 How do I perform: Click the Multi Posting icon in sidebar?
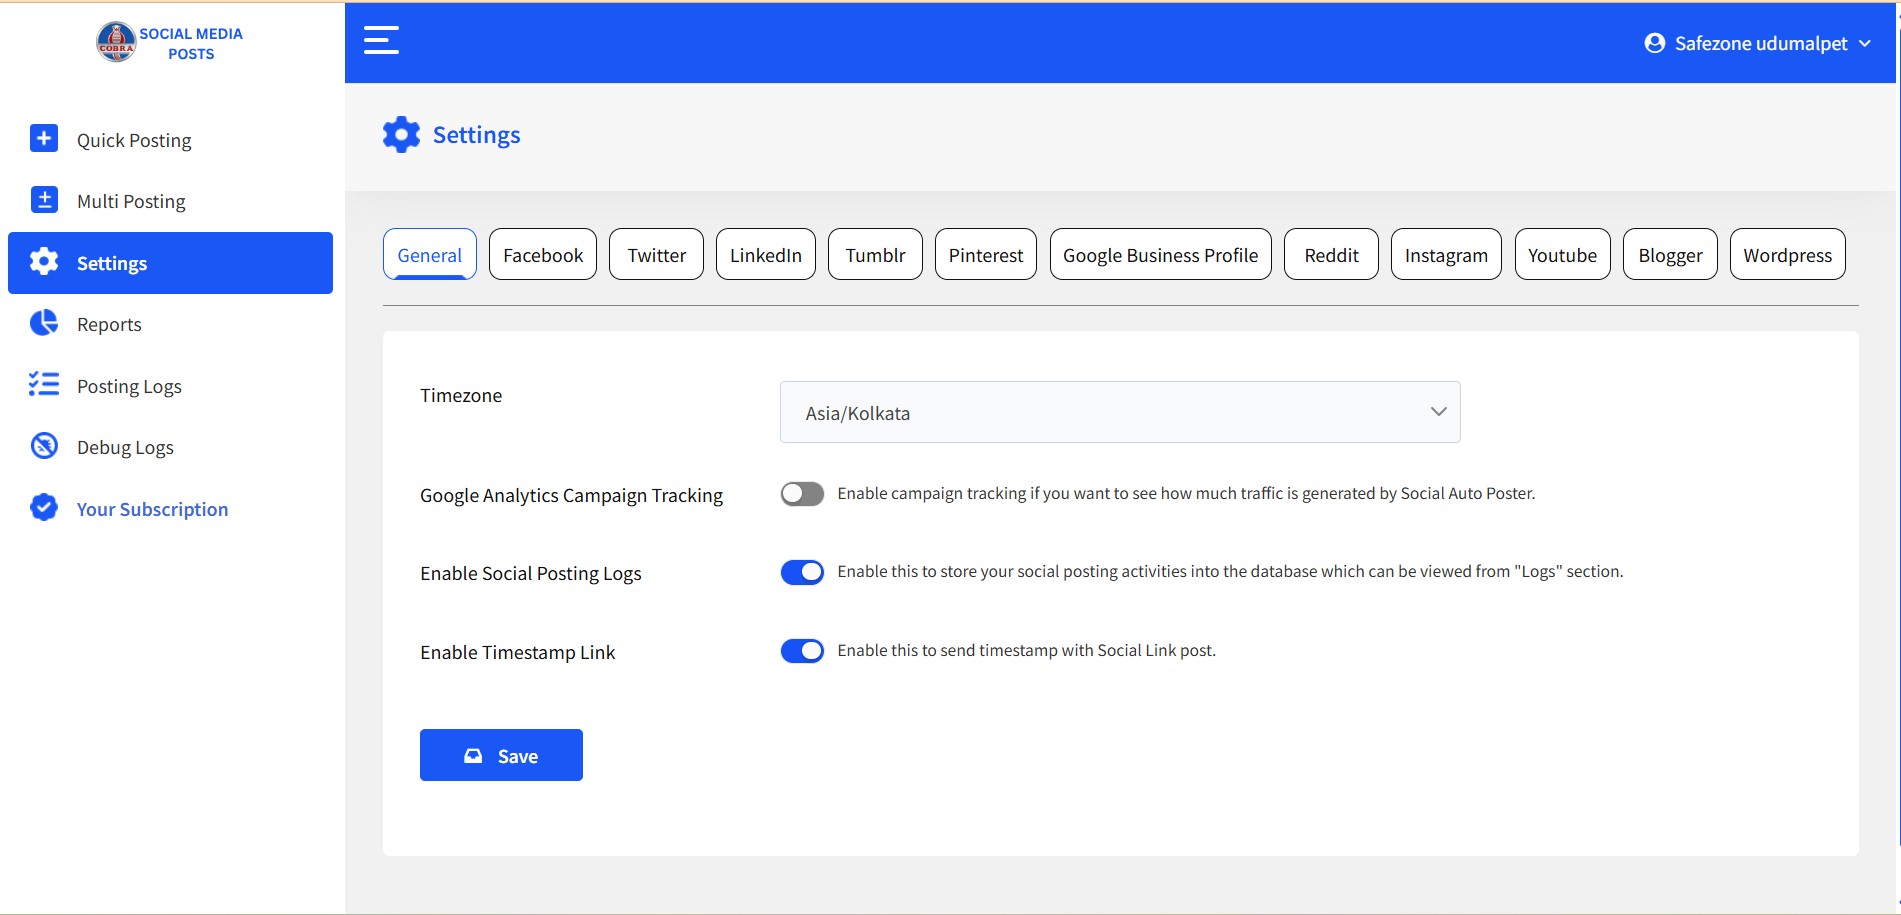pos(44,200)
